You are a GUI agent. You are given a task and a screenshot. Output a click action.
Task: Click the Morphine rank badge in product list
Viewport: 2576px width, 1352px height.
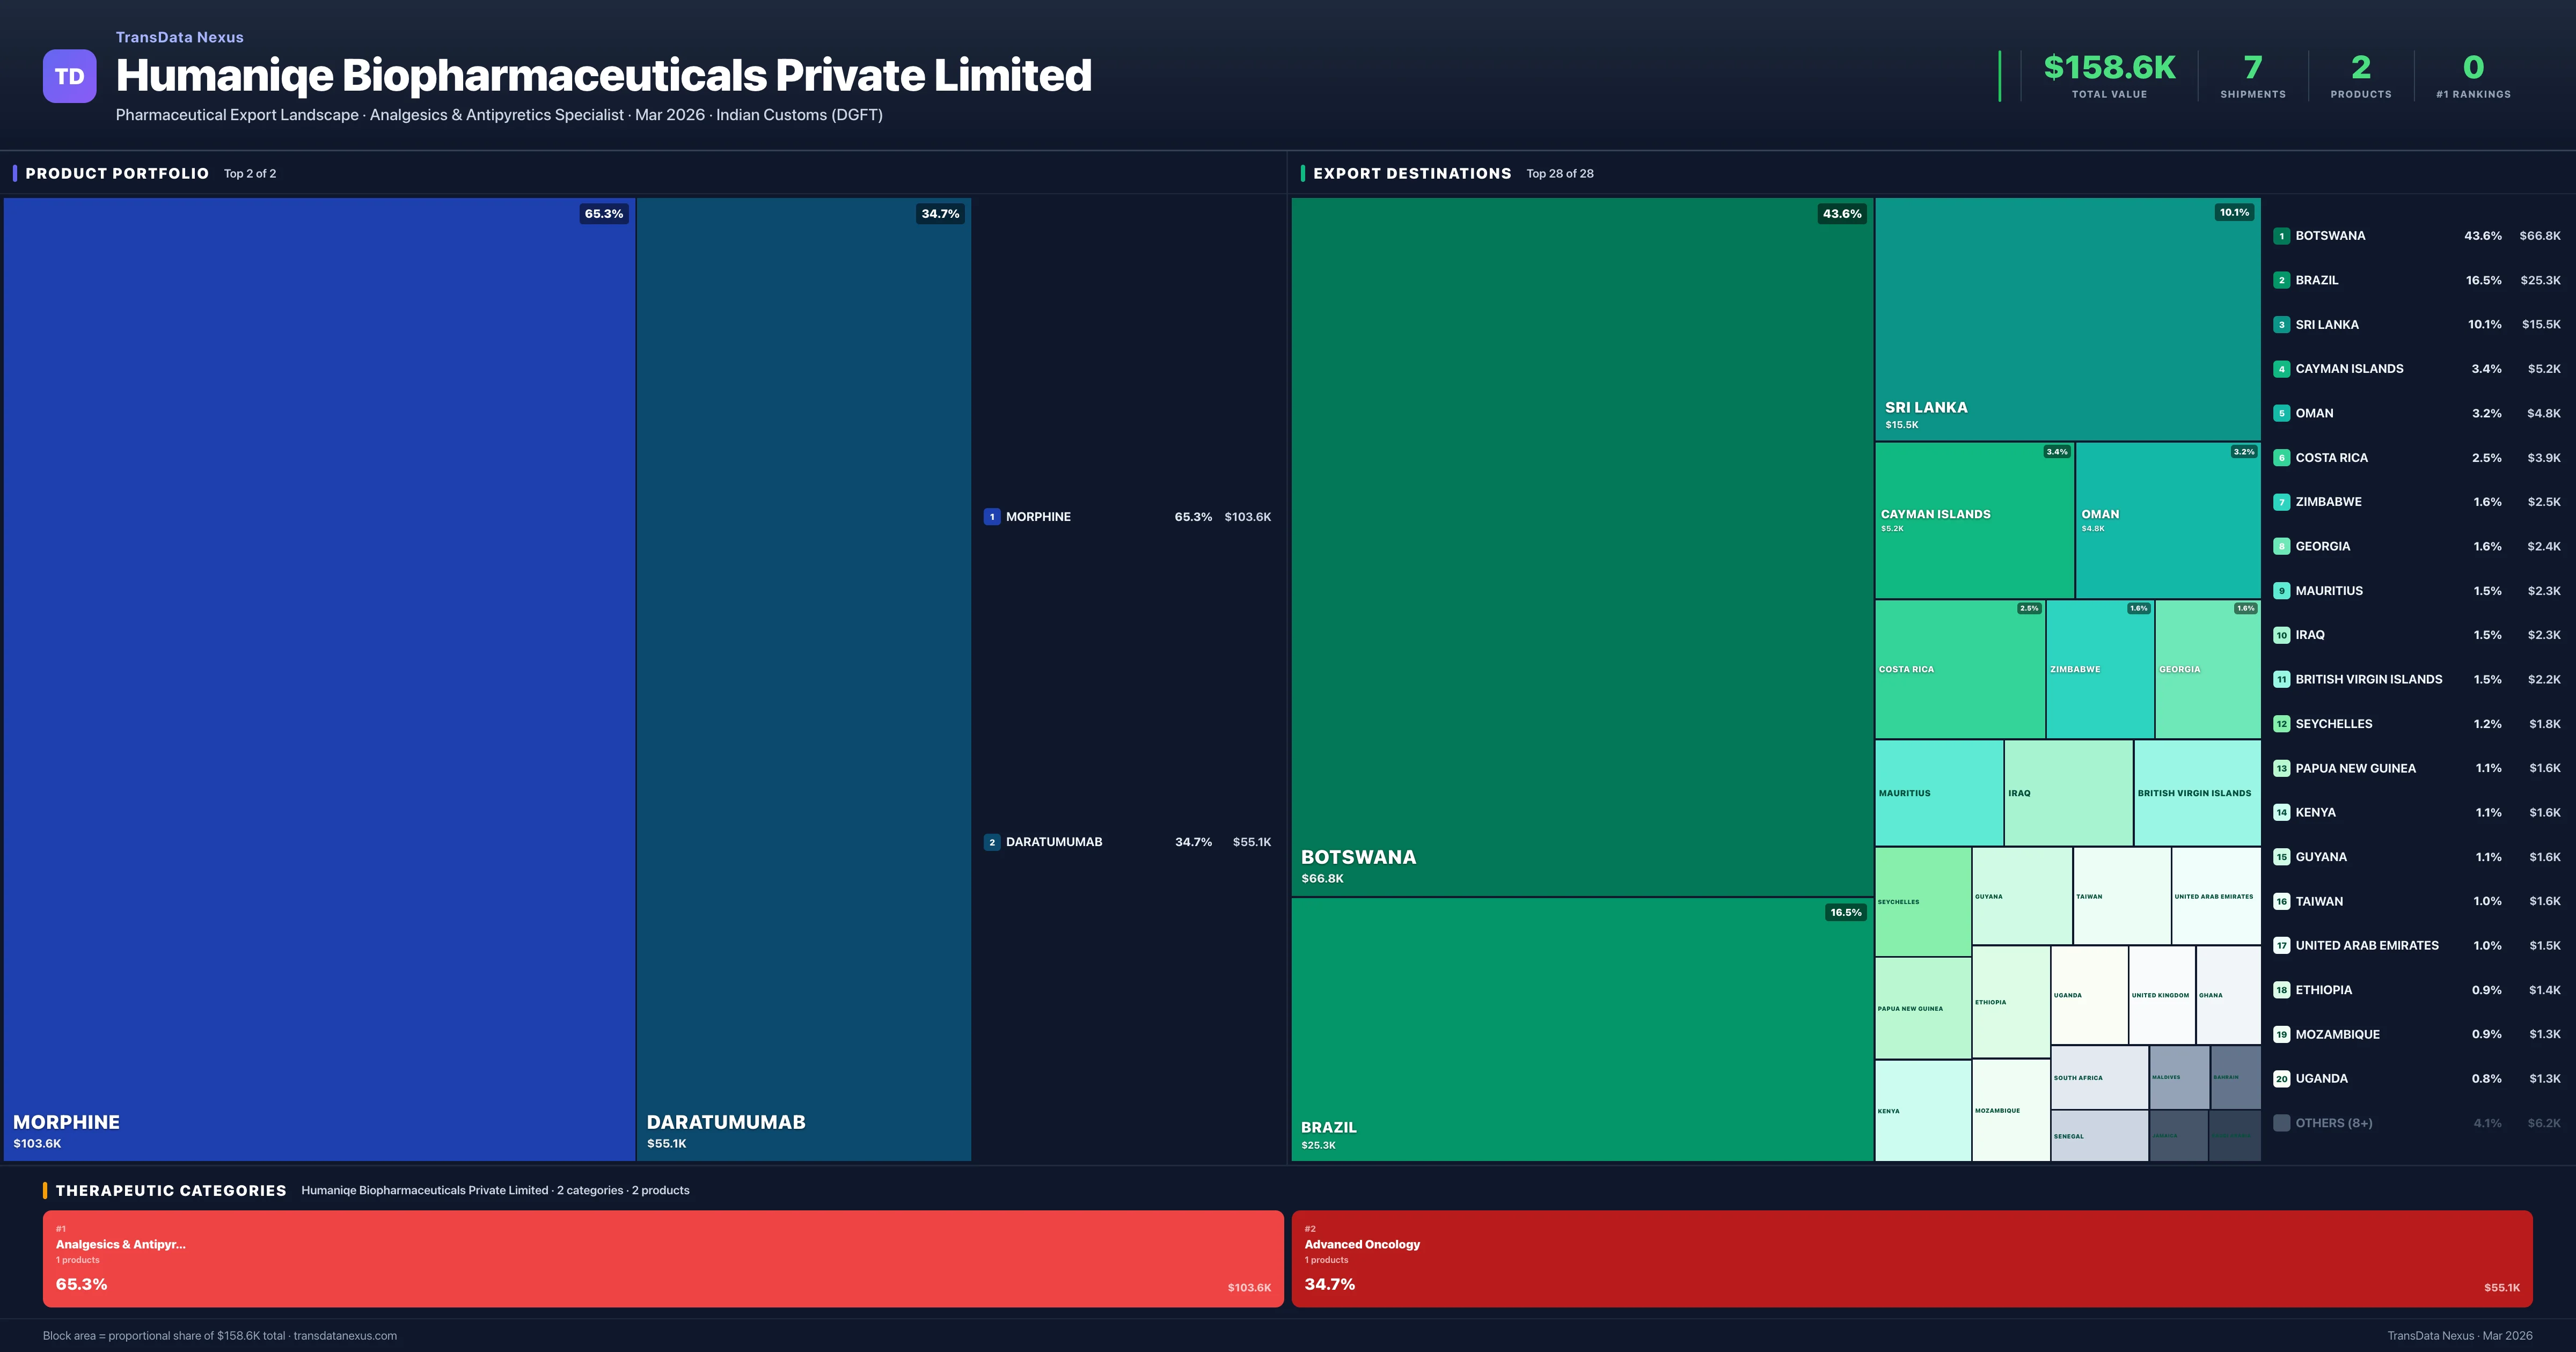click(x=992, y=517)
